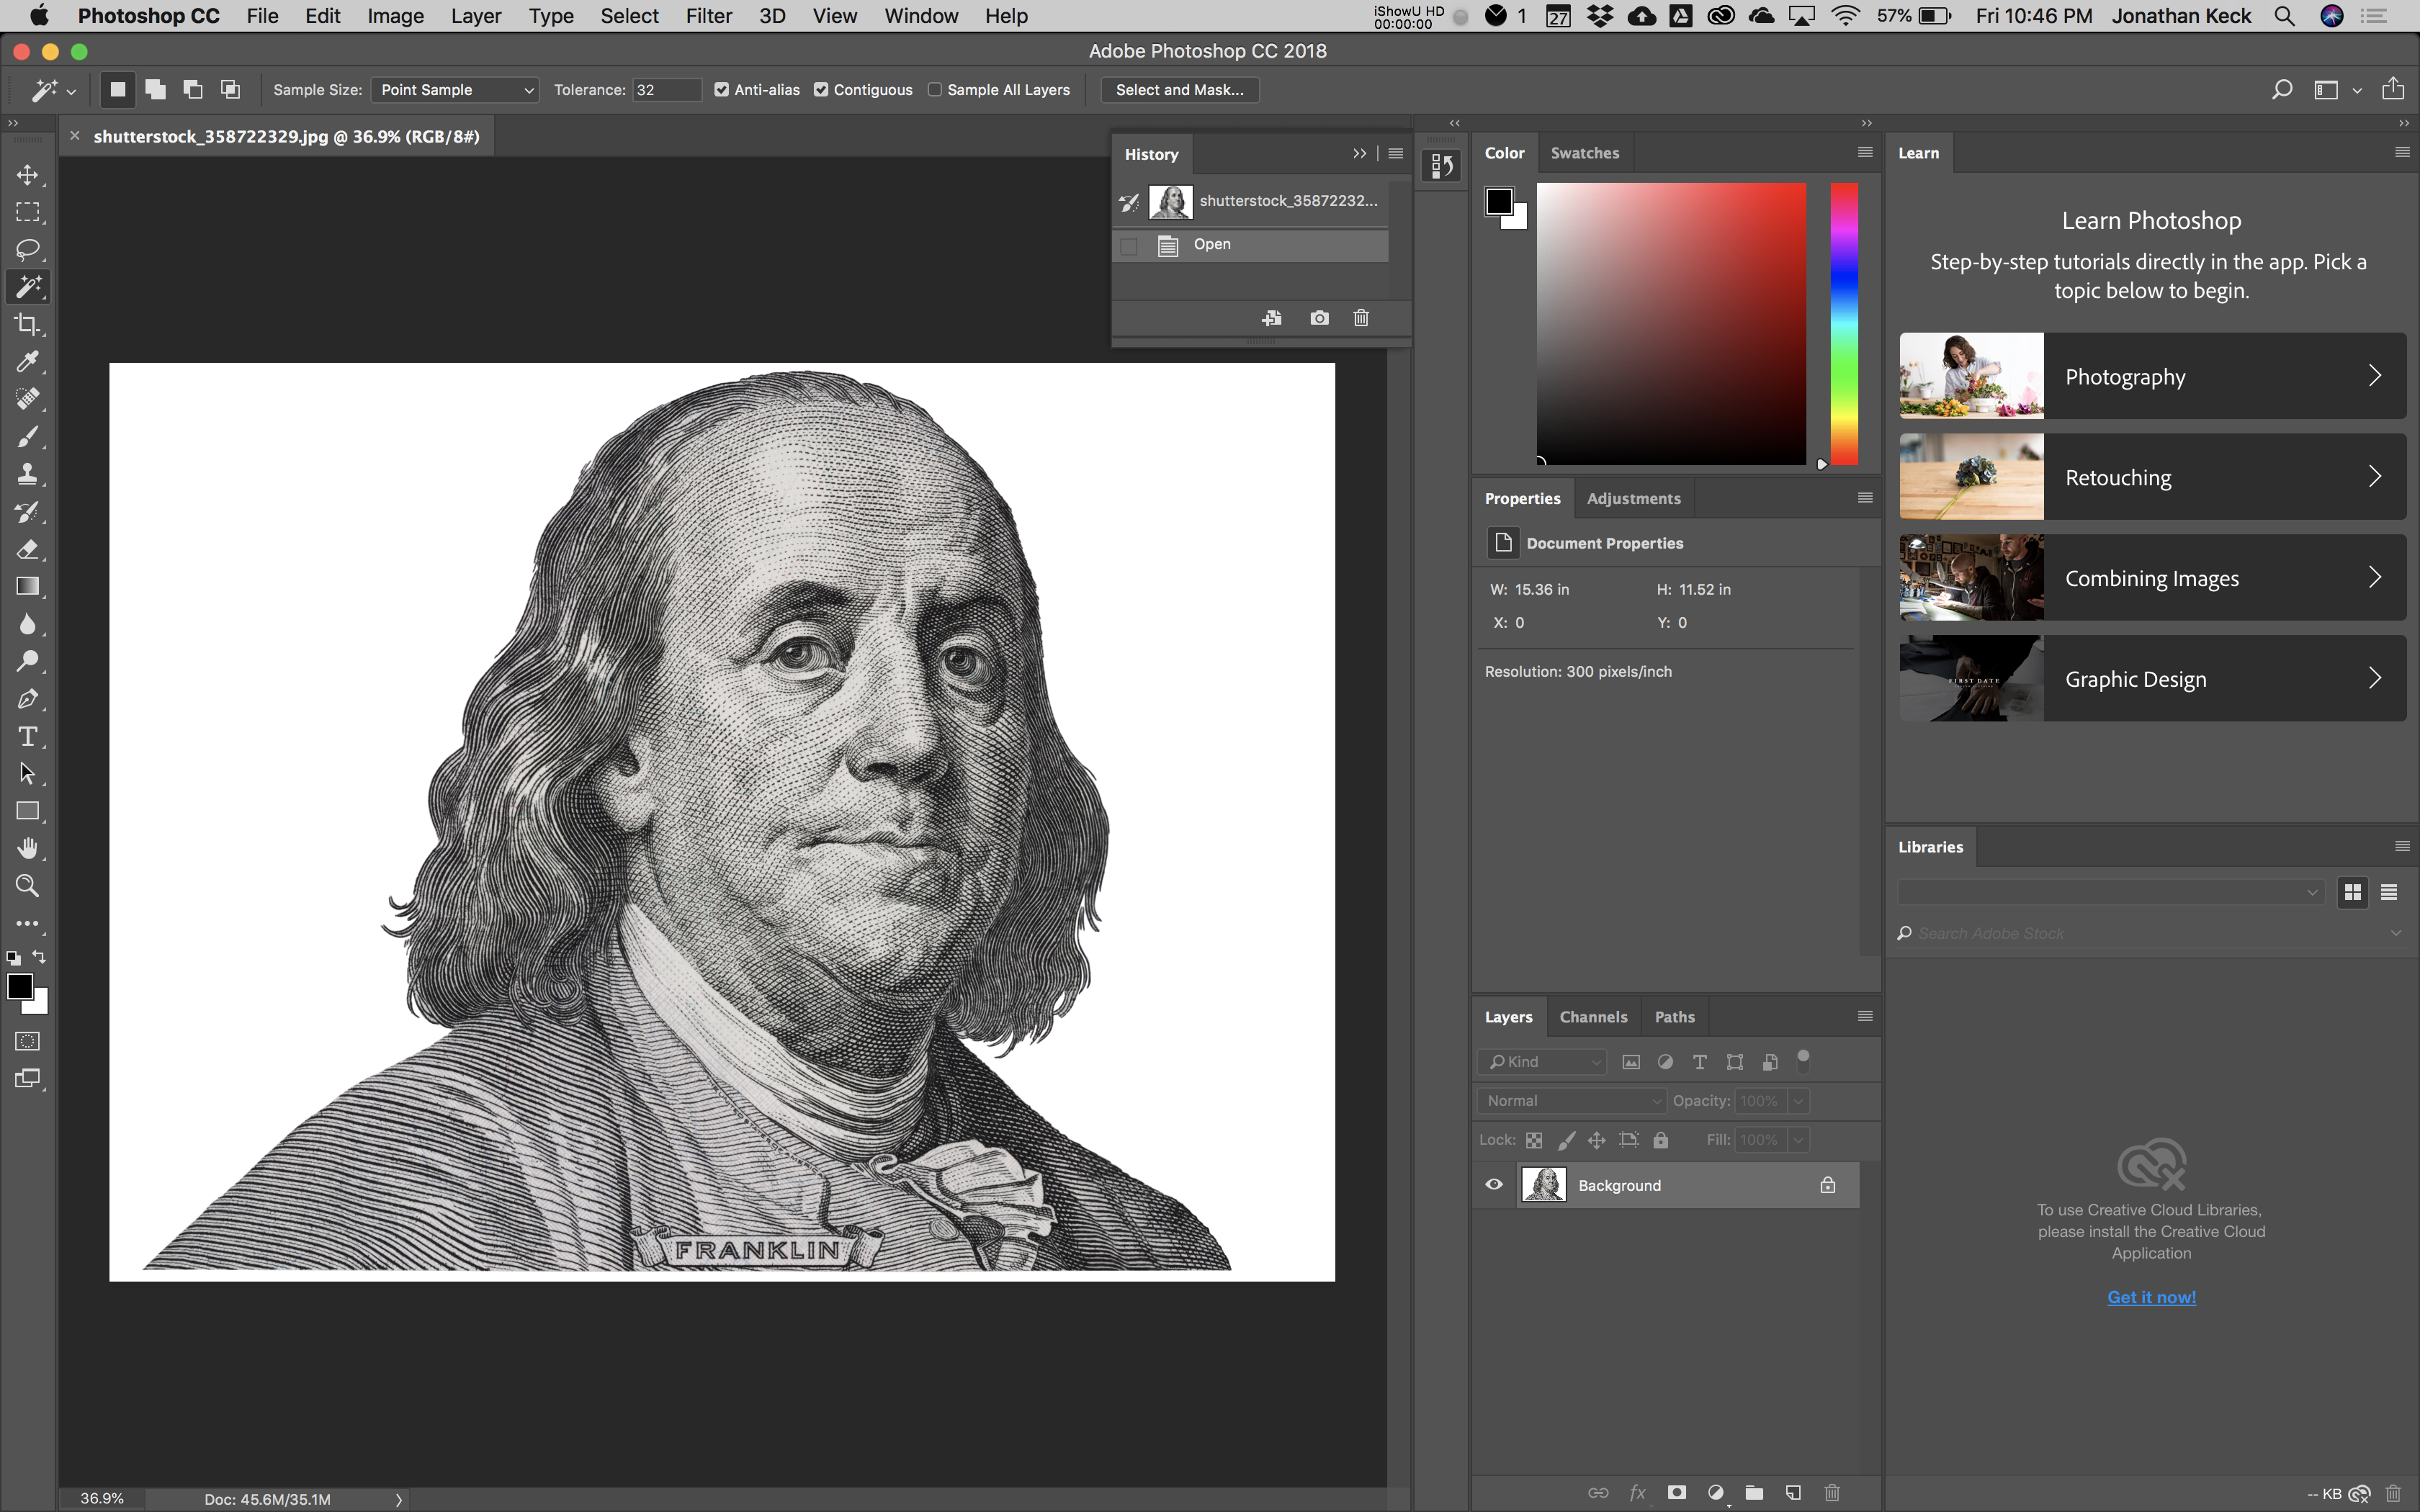Click the Select and Mask button
The height and width of the screenshot is (1512, 2420).
[1180, 90]
